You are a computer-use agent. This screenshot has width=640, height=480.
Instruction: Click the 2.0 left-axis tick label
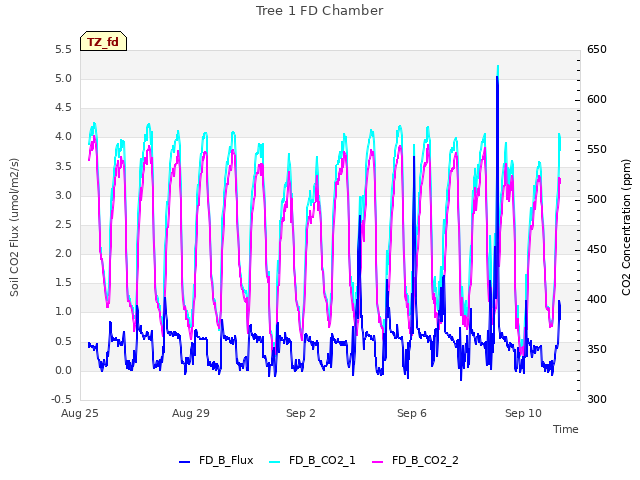click(63, 253)
